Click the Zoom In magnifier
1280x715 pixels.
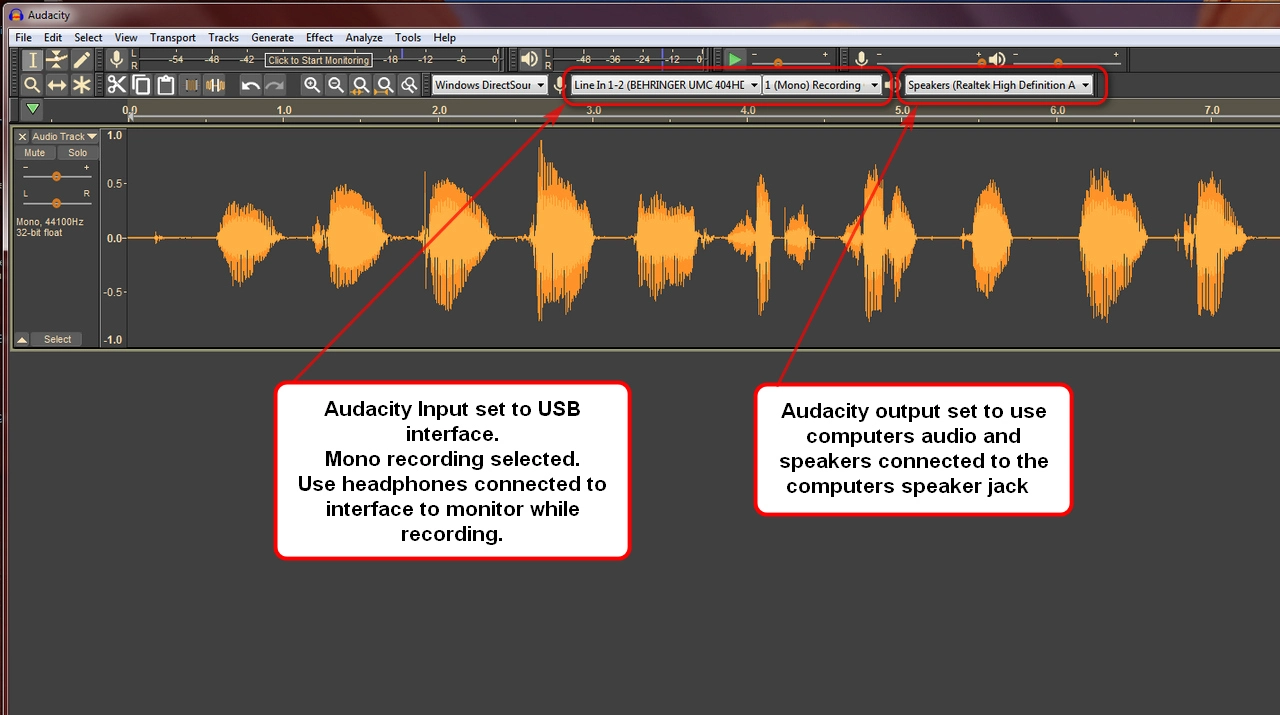(312, 85)
